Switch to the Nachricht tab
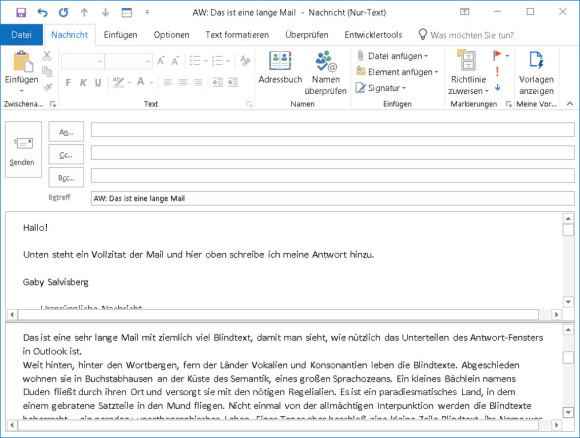The height and width of the screenshot is (438, 580). coord(70,35)
